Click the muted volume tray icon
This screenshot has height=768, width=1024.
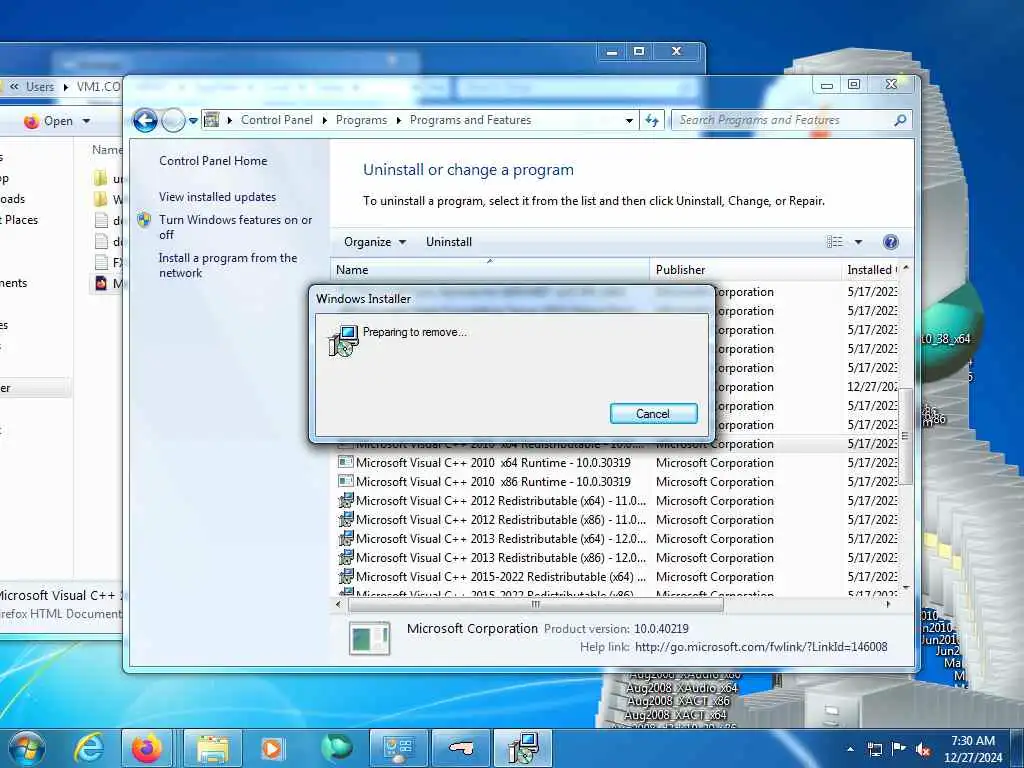[x=923, y=750]
